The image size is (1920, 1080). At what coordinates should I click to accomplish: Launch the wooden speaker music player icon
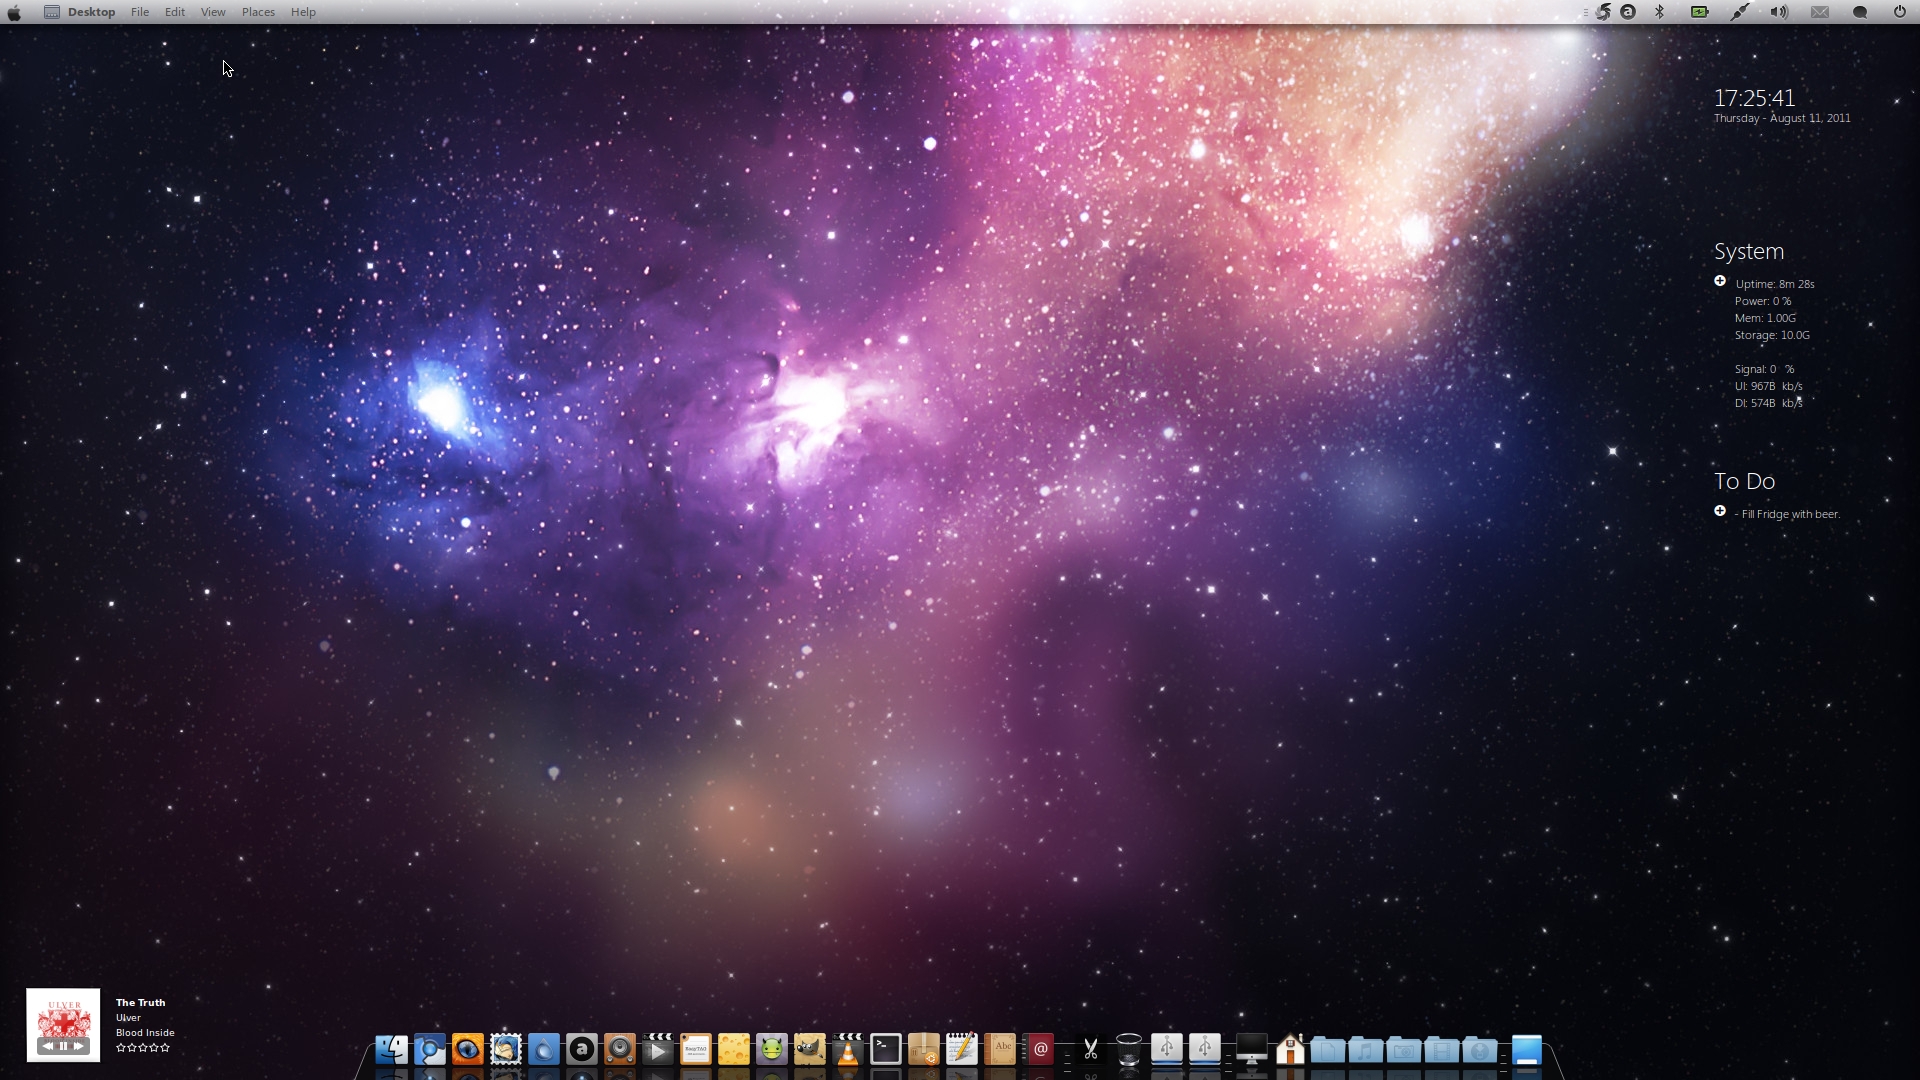[619, 1049]
